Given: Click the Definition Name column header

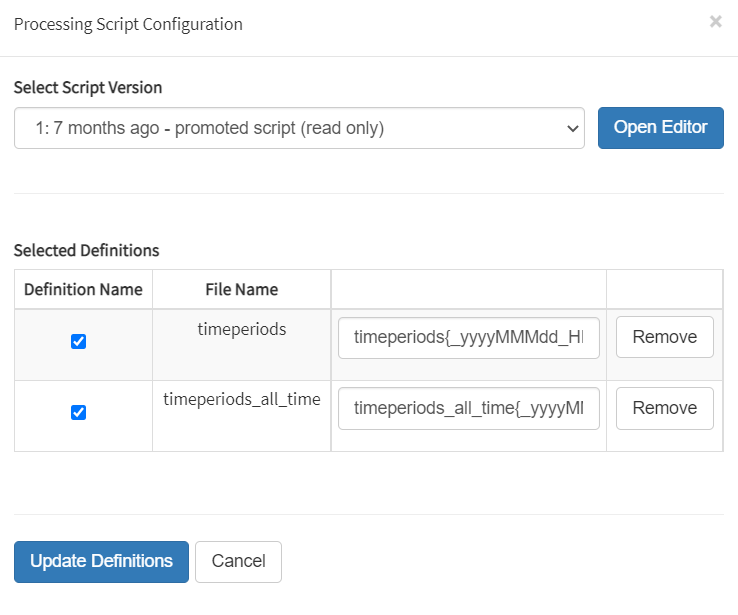Looking at the screenshot, I should coord(83,289).
